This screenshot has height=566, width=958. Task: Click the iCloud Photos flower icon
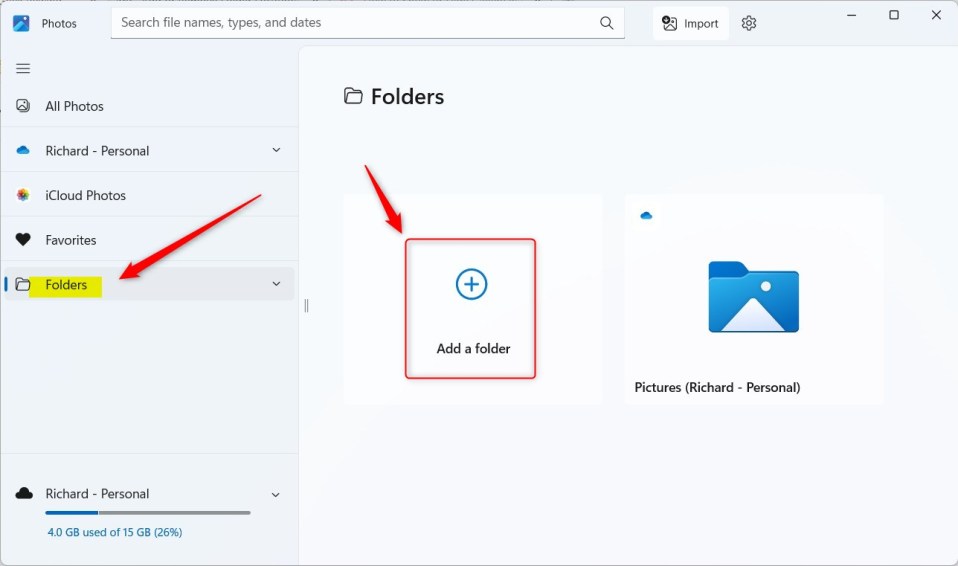pyautogui.click(x=23, y=195)
